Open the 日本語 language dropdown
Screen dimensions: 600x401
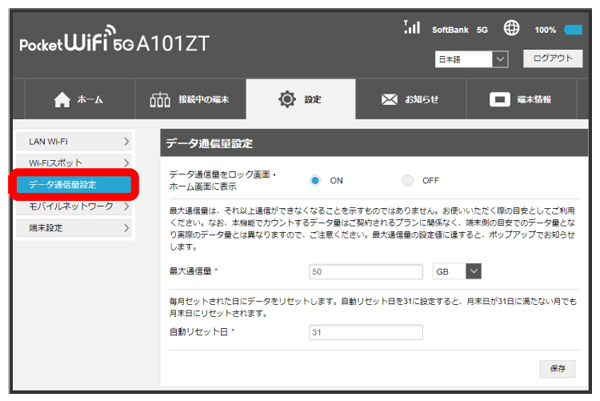pyautogui.click(x=472, y=60)
